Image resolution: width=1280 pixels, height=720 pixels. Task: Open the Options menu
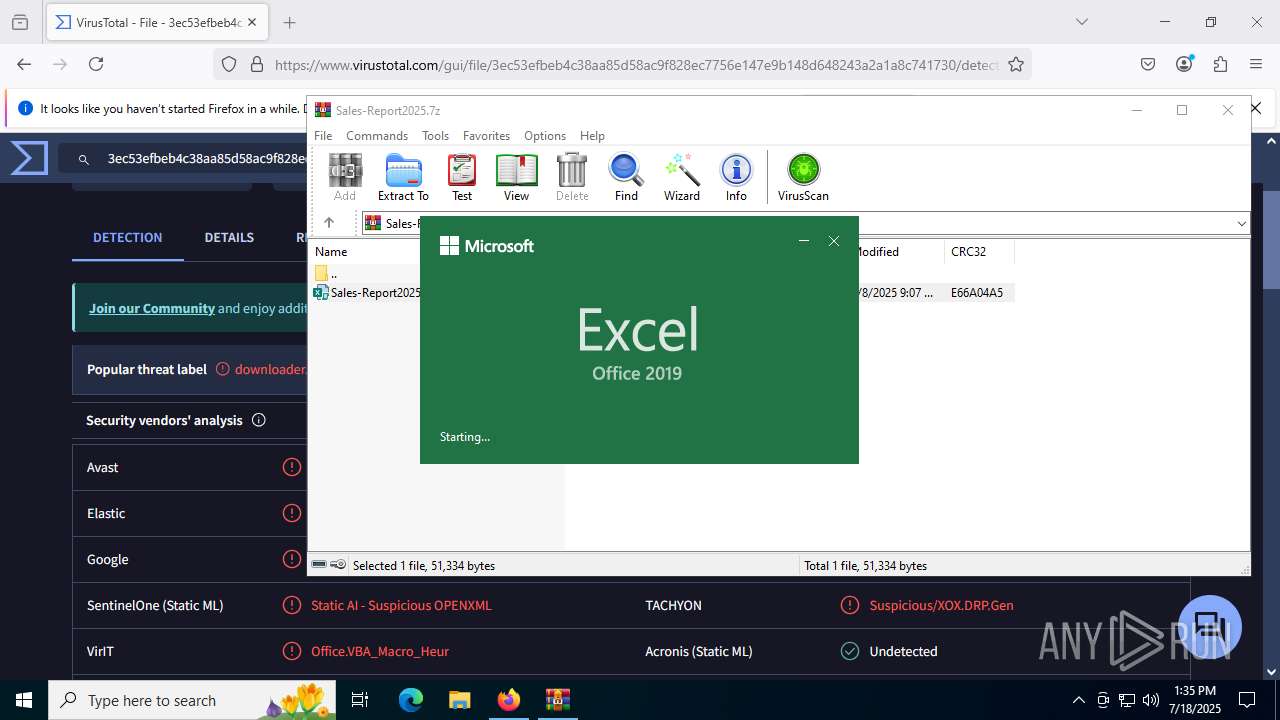click(x=545, y=136)
